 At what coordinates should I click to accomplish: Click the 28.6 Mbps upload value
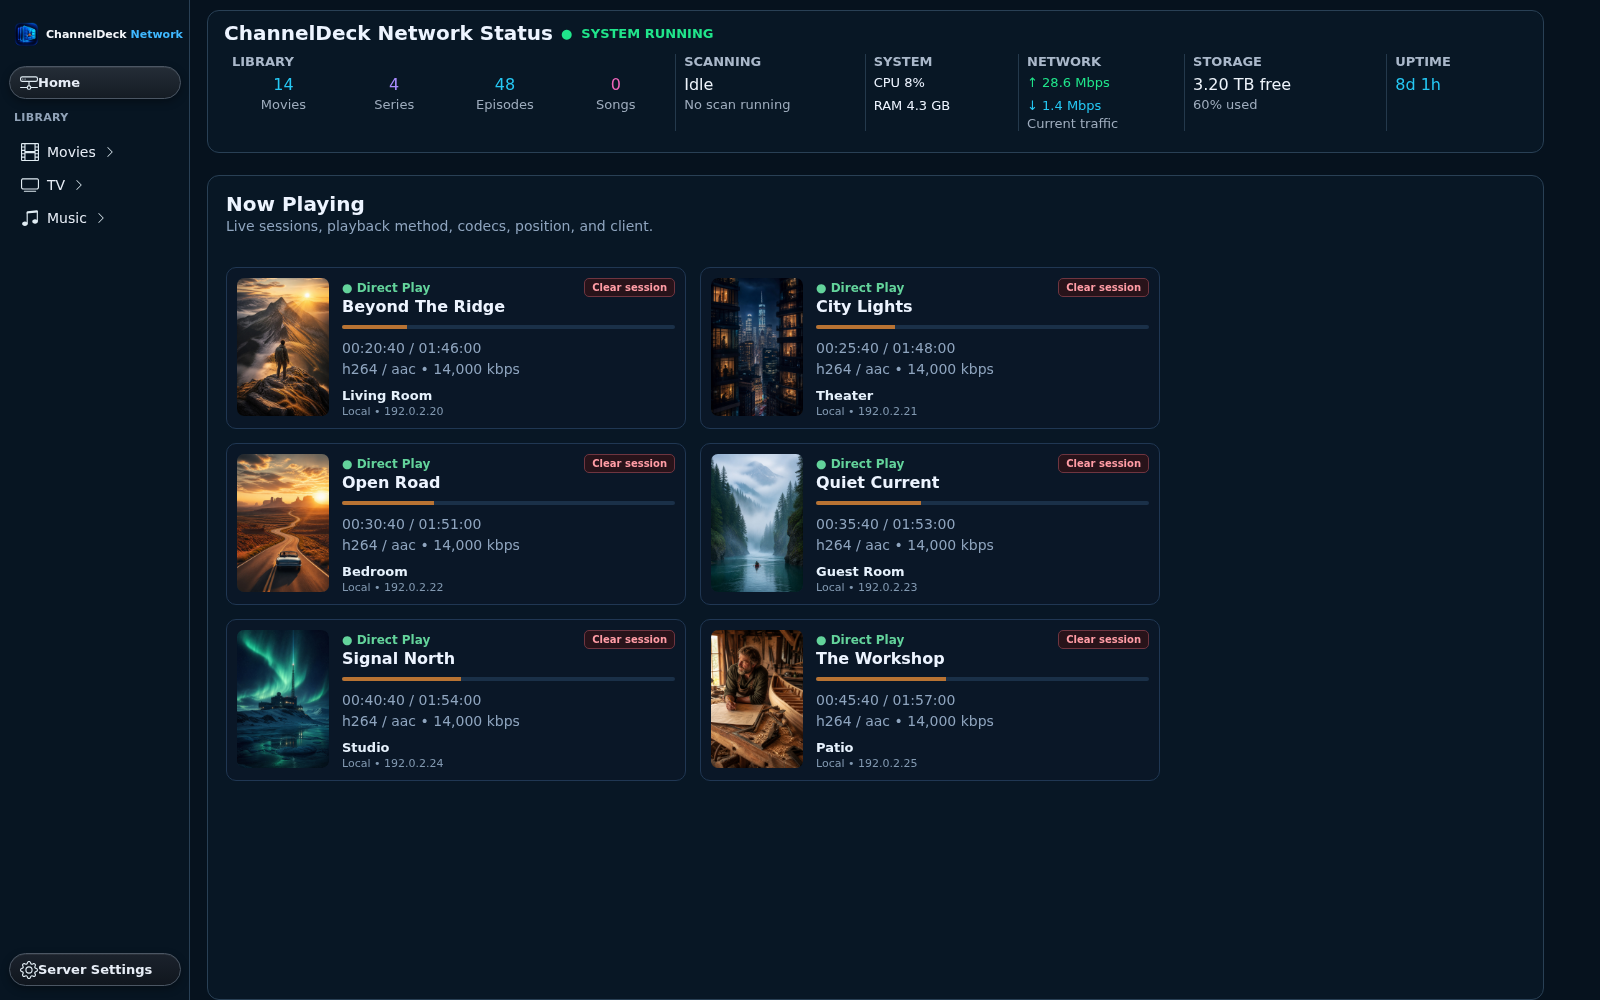click(x=1069, y=83)
